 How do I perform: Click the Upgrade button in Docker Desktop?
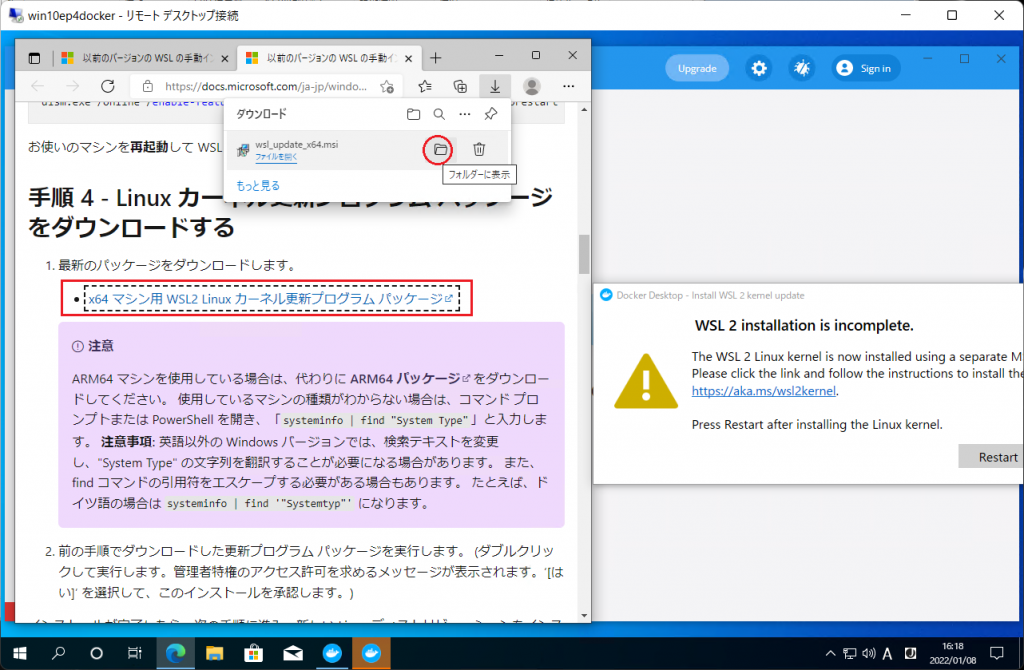click(697, 69)
